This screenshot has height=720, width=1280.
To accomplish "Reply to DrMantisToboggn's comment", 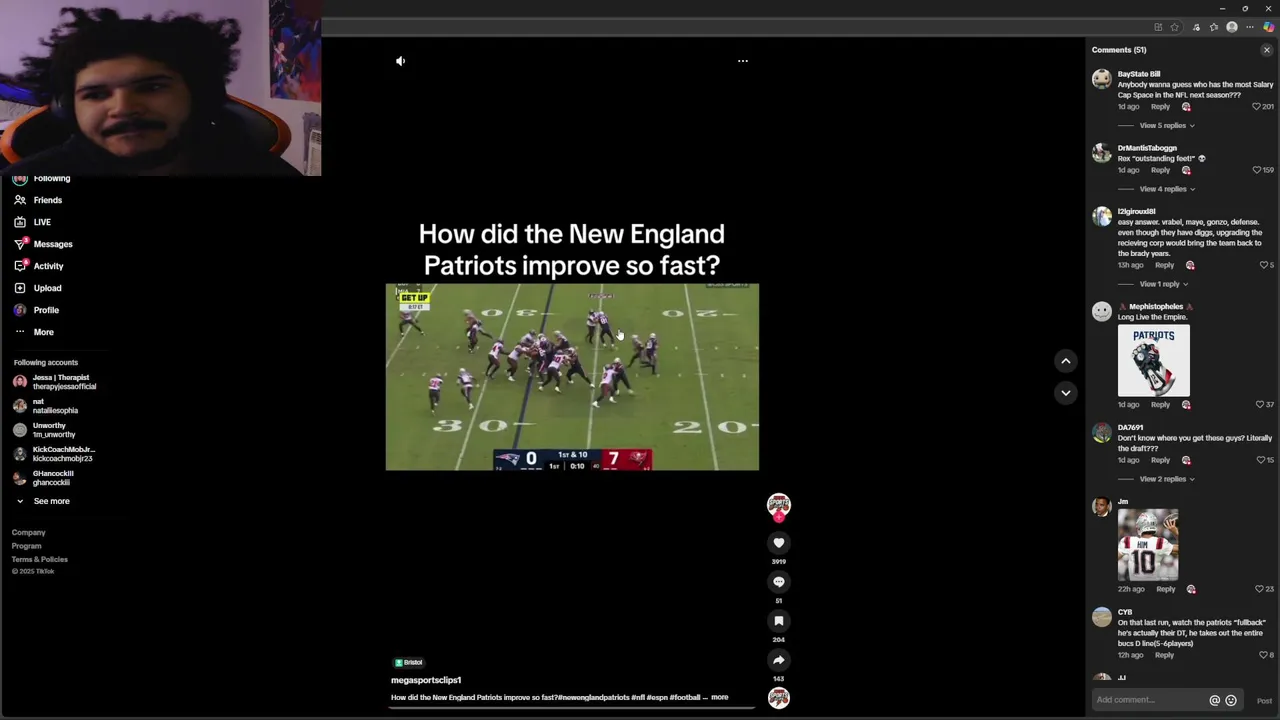I will (1160, 170).
